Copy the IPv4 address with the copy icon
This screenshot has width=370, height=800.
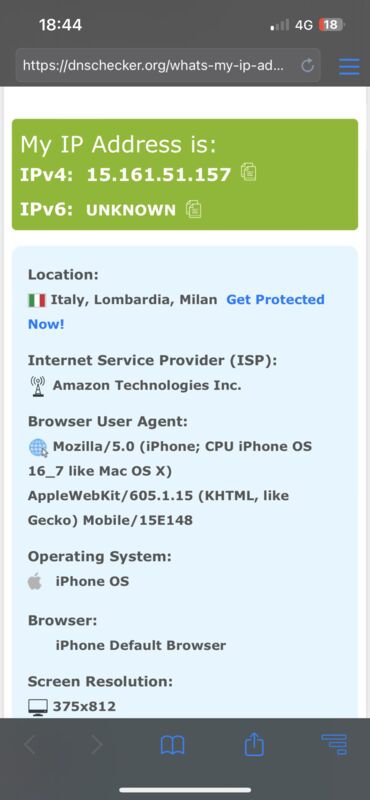click(x=249, y=172)
